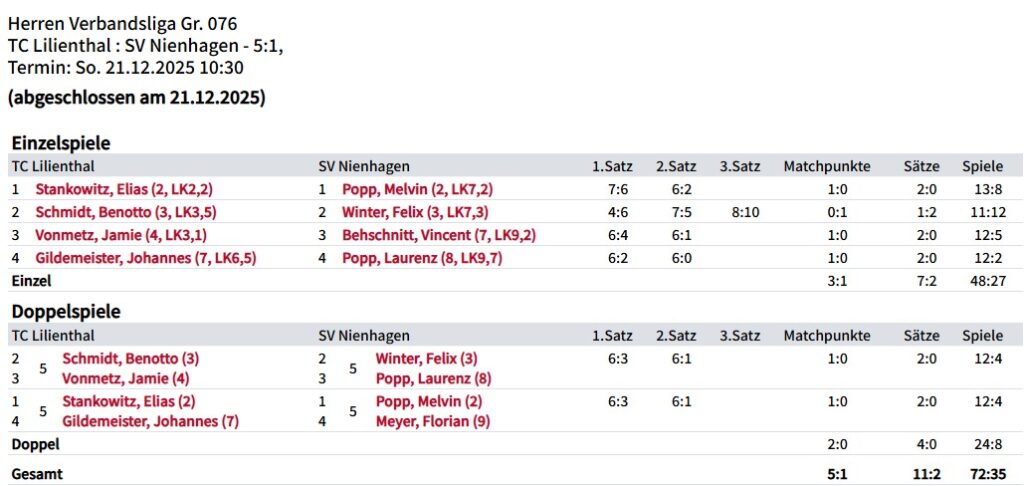
Task: Open Stankowitz, Elias singles player link
Action: [124, 189]
